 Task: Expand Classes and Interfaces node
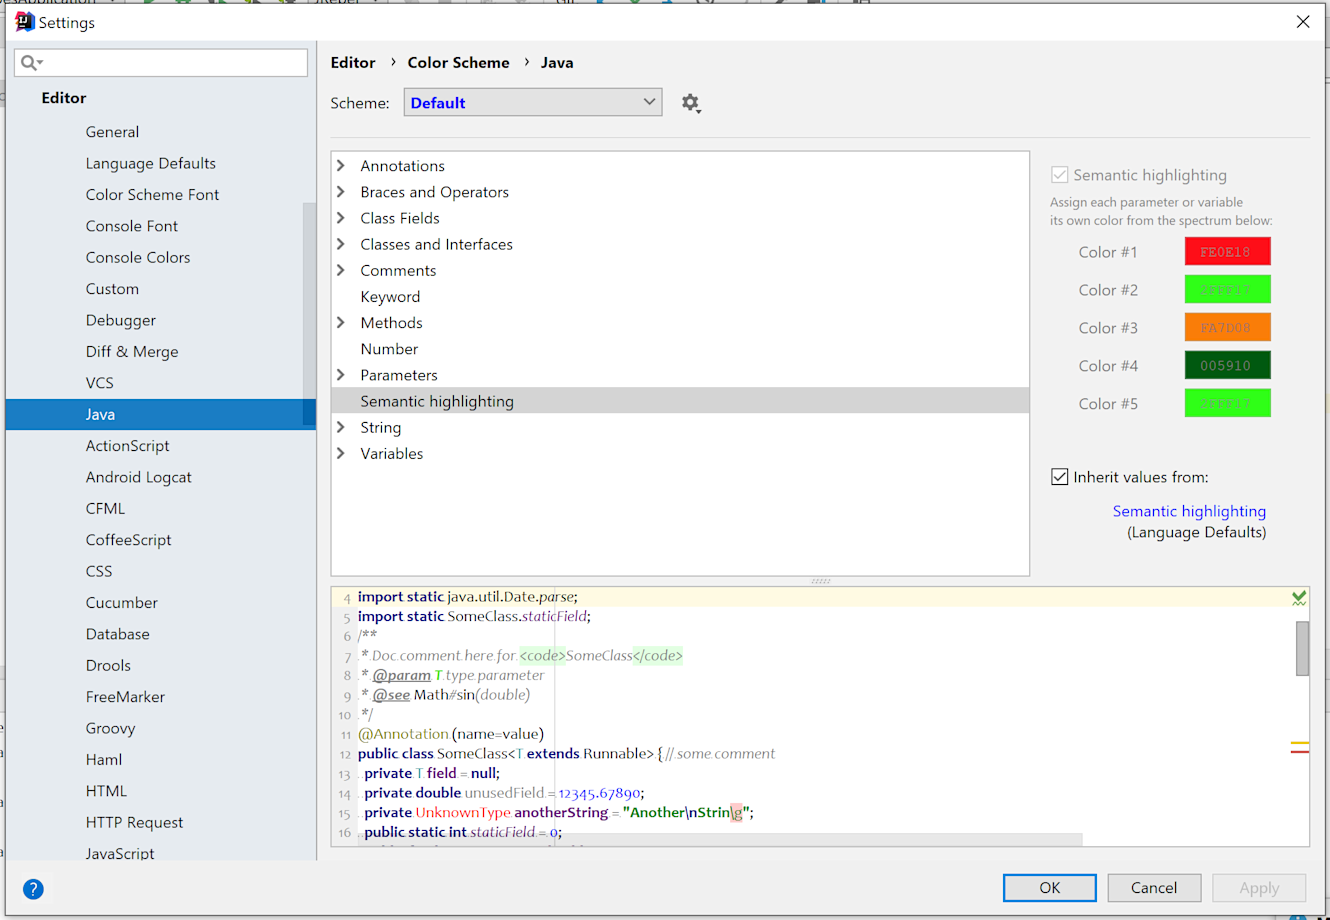[341, 244]
